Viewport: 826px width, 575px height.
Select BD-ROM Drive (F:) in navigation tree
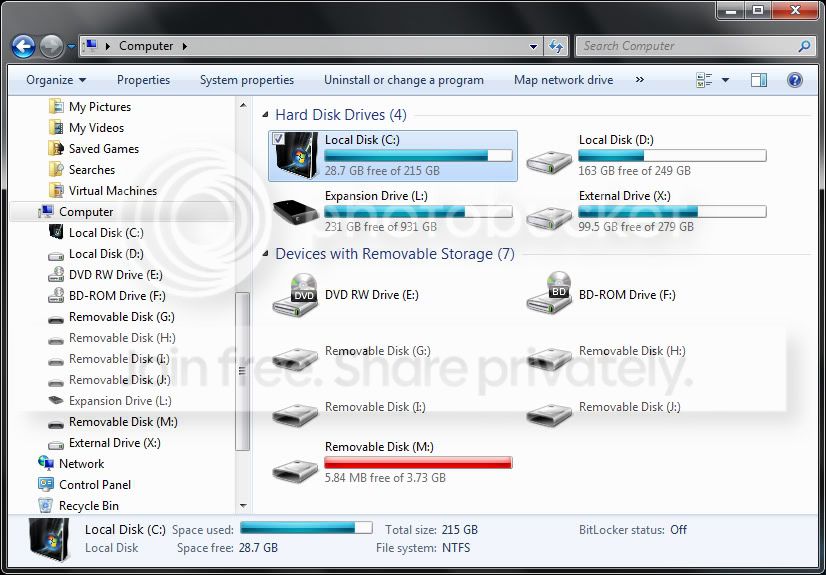coord(117,296)
